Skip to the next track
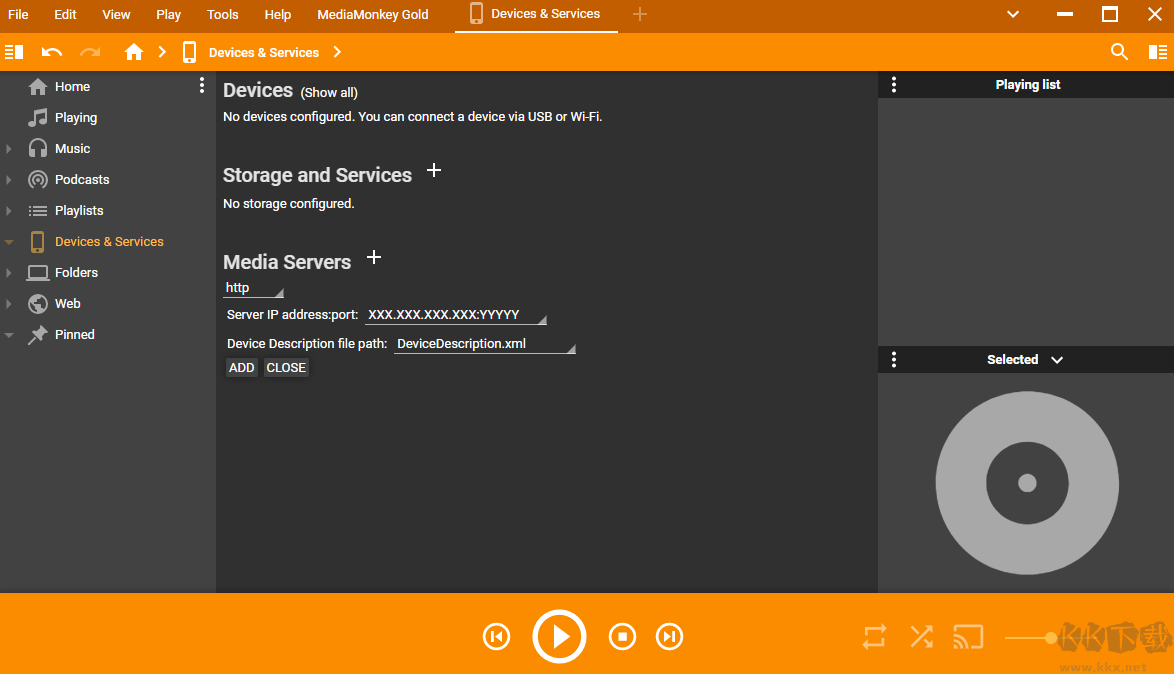This screenshot has height=674, width=1174. pos(669,636)
